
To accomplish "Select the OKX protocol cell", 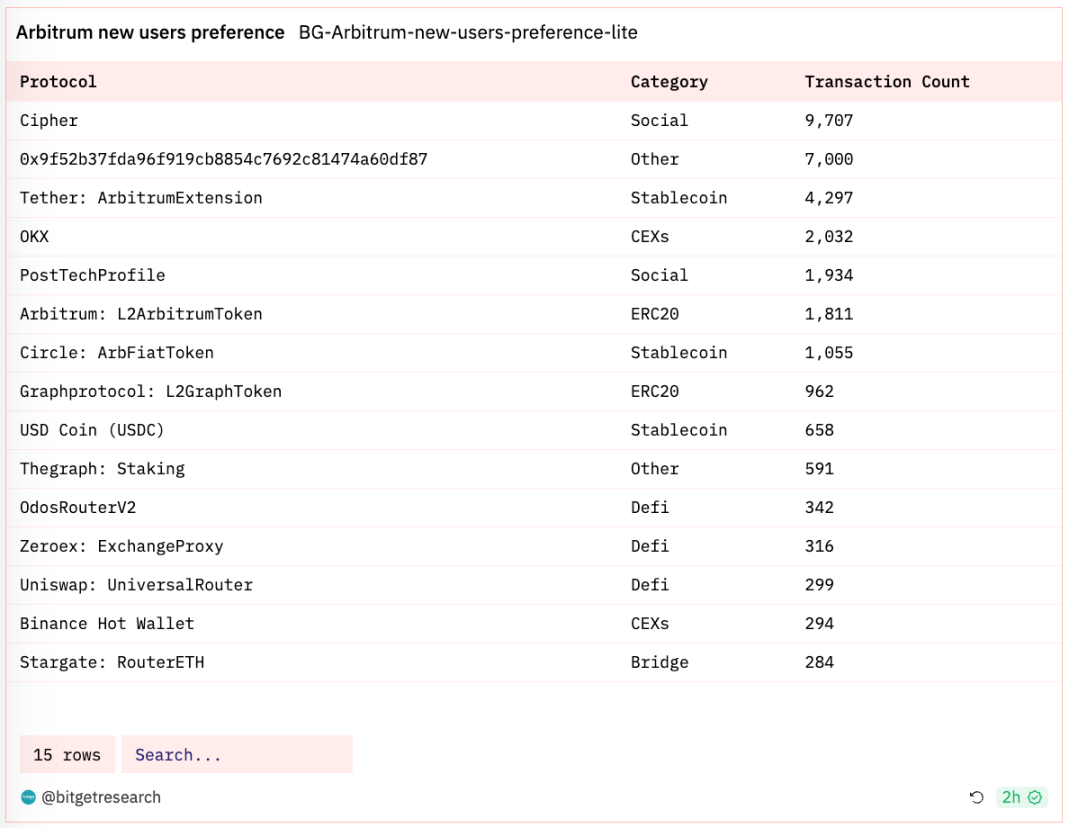I will pos(34,237).
